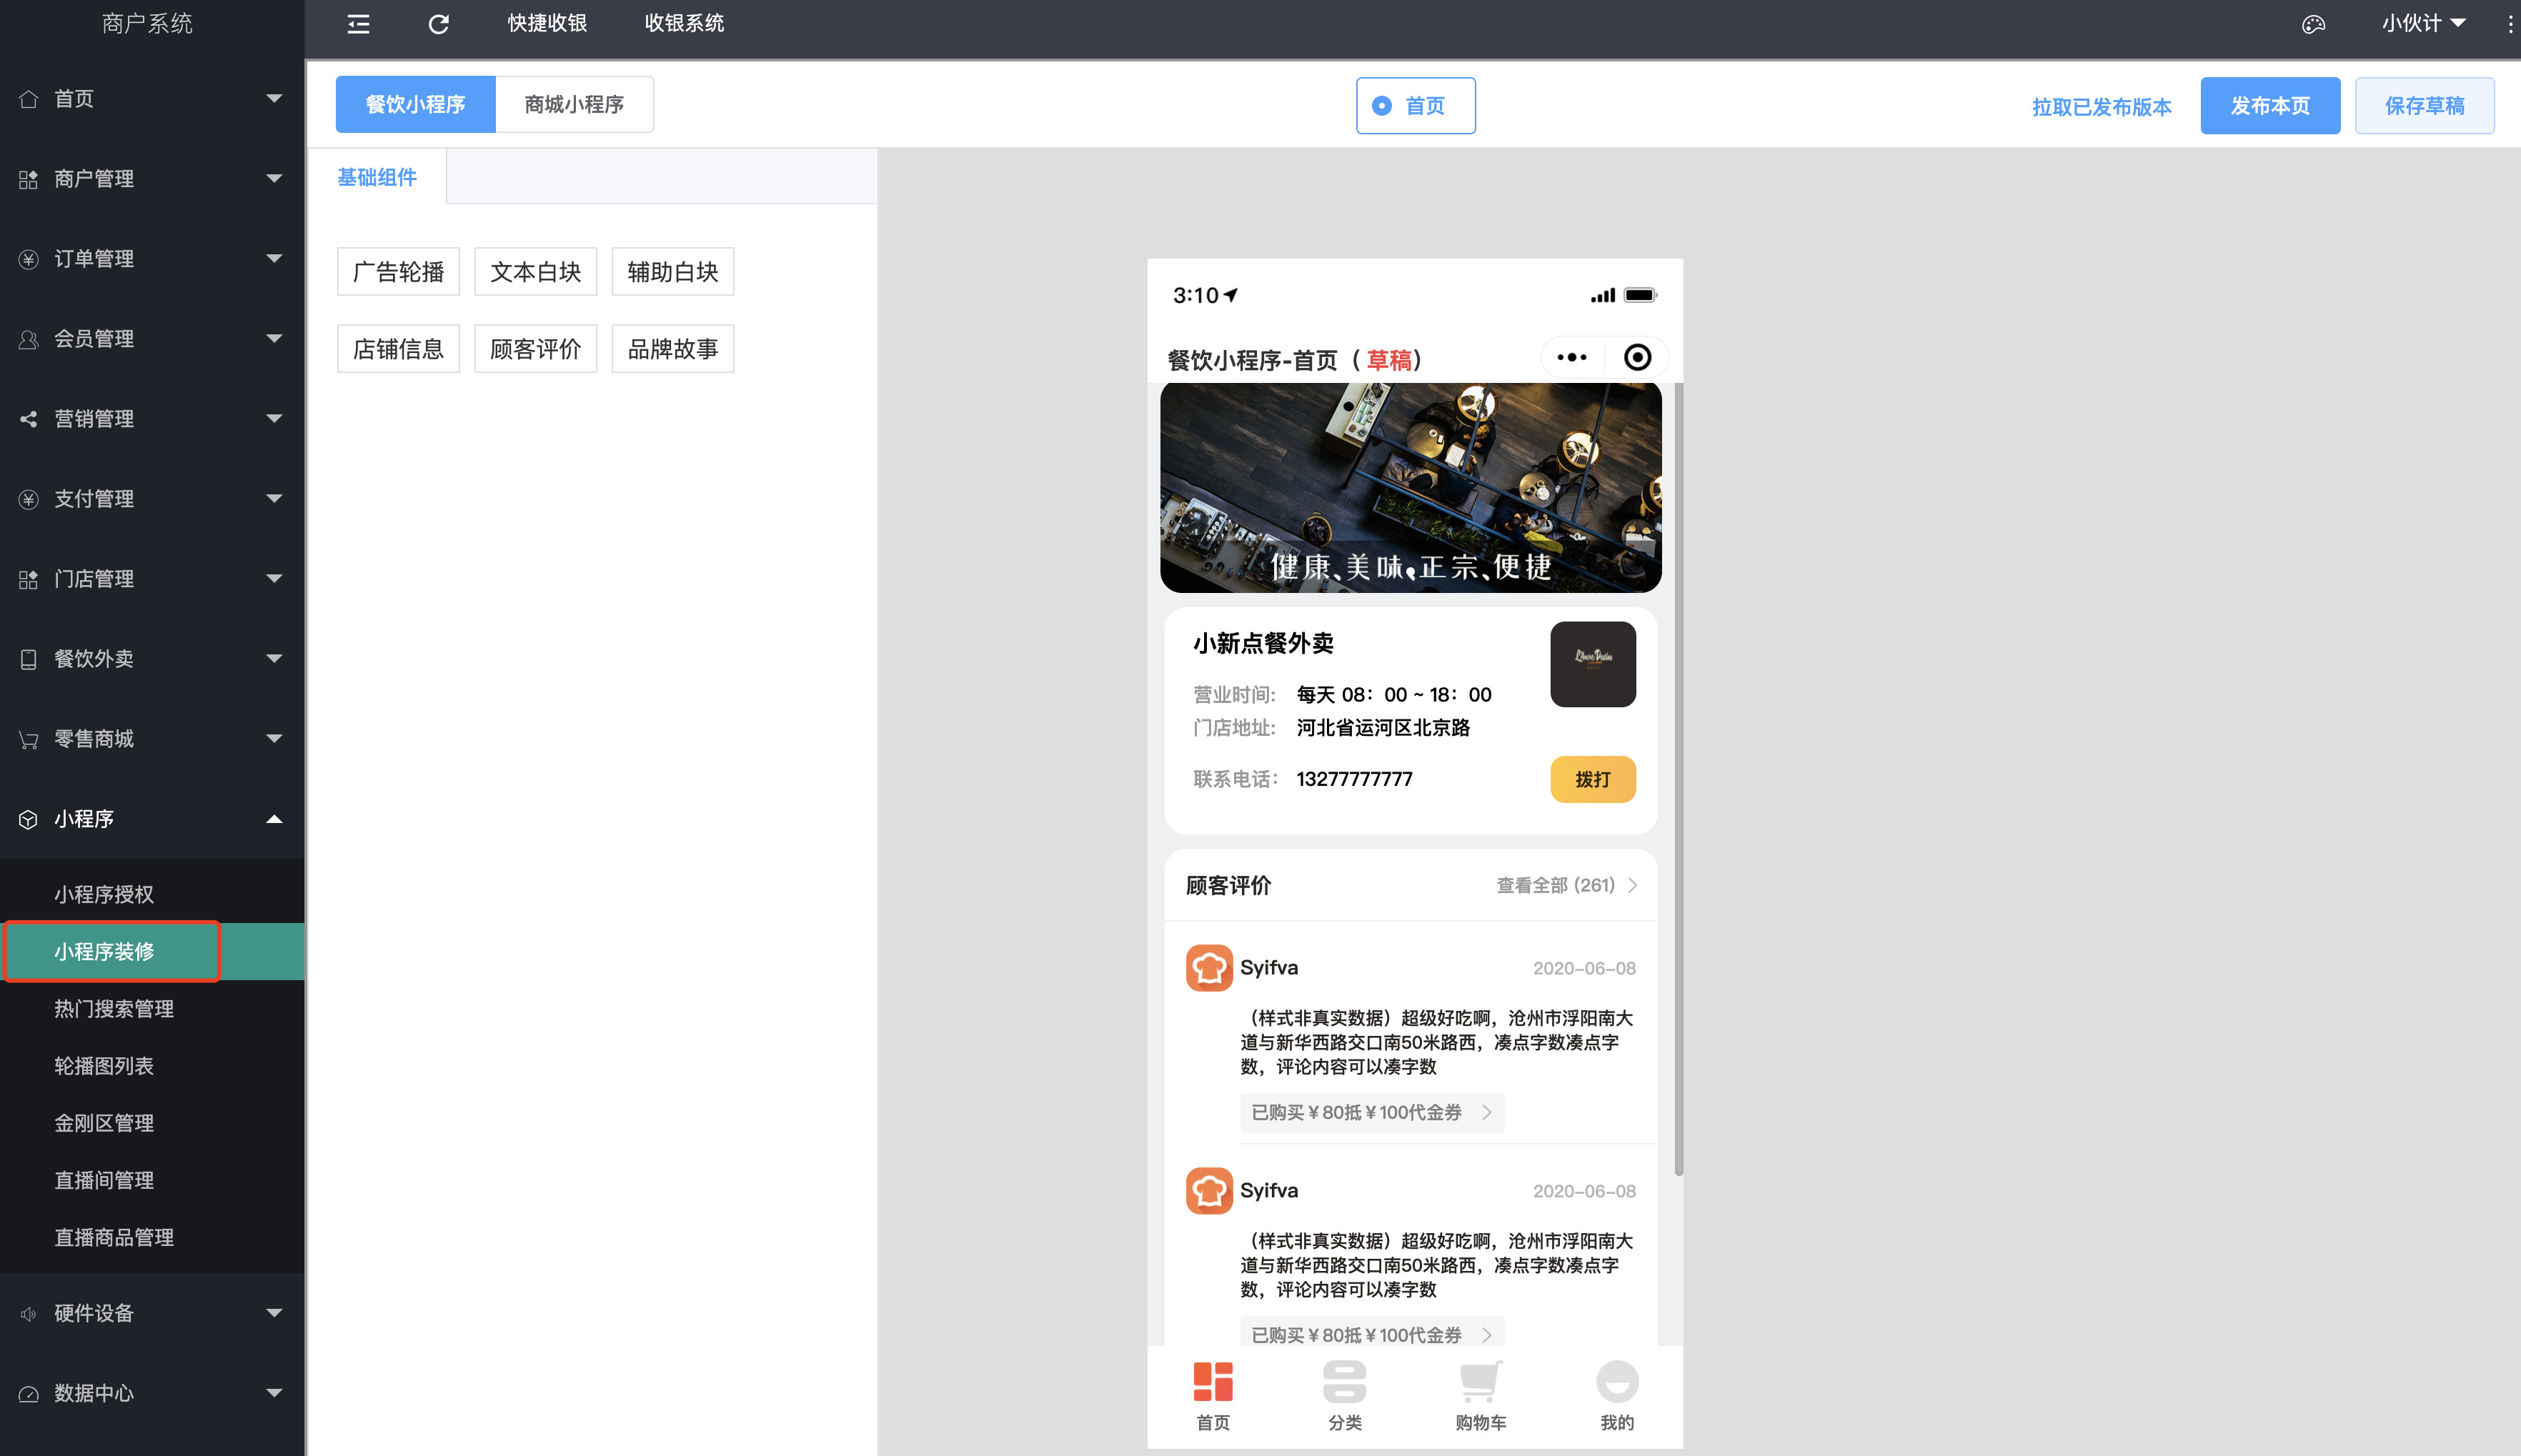The height and width of the screenshot is (1456, 2521).
Task: Tap the yellow 拨打 call button
Action: [1593, 779]
